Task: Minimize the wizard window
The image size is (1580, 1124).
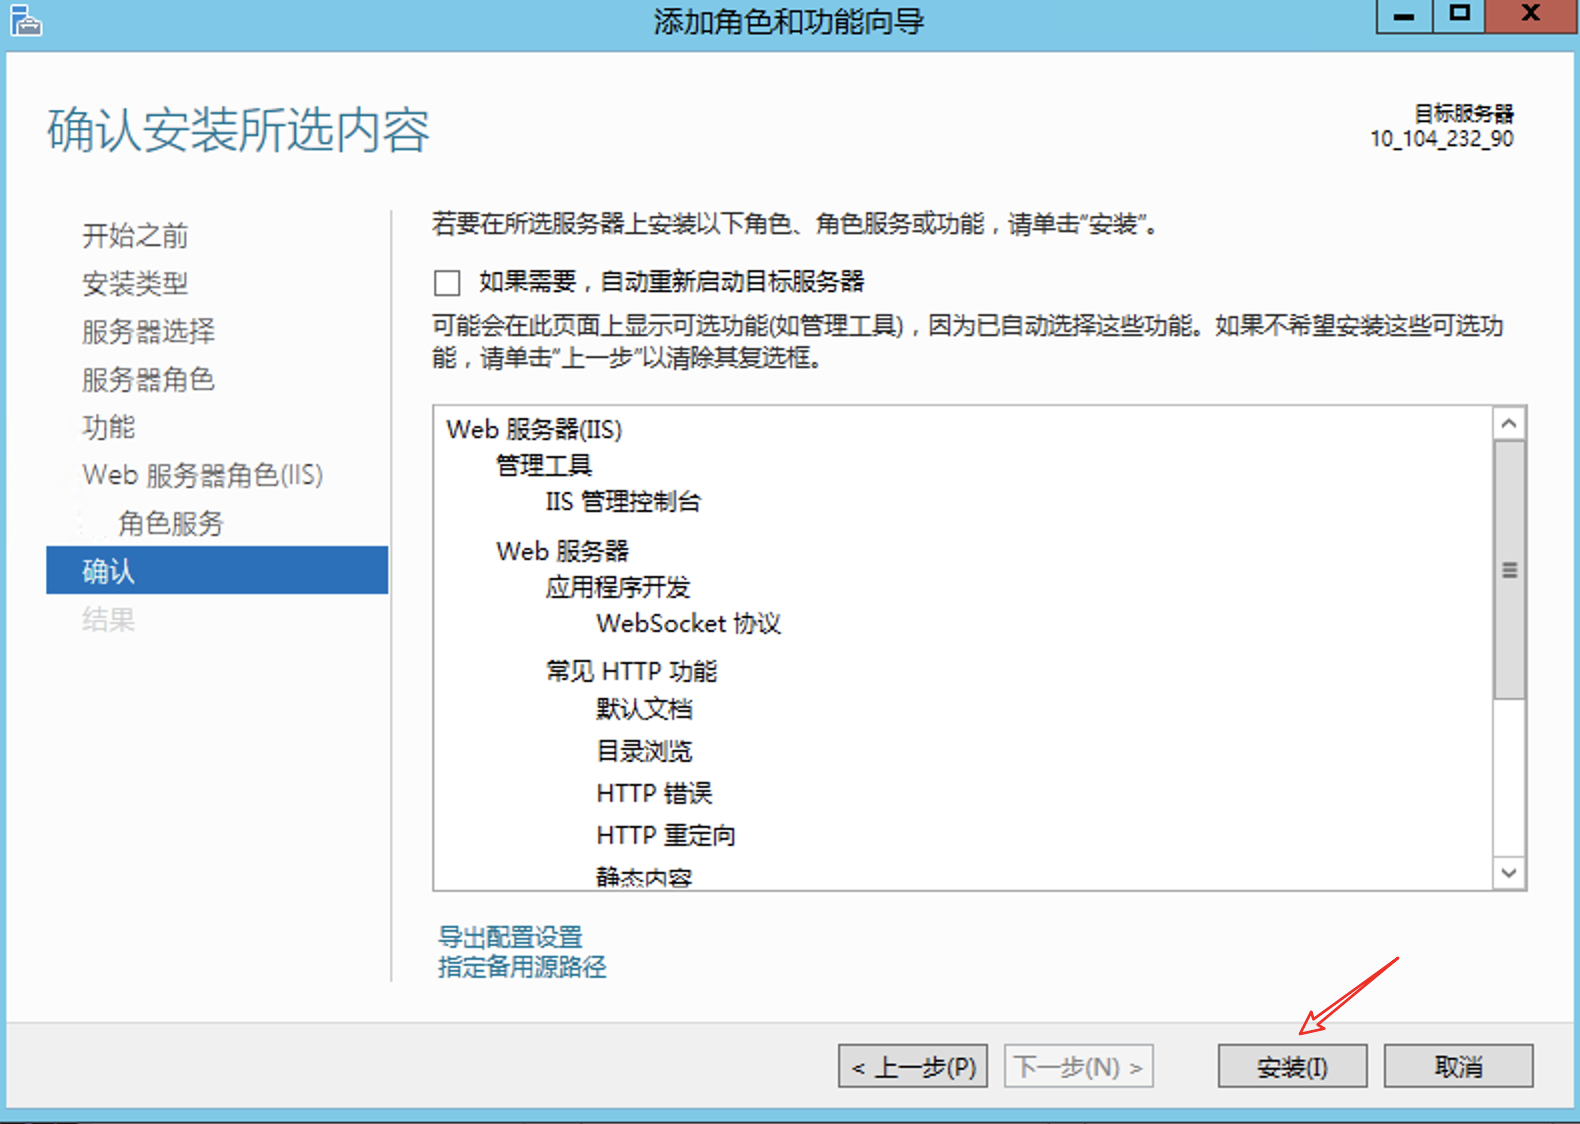Action: pyautogui.click(x=1404, y=16)
